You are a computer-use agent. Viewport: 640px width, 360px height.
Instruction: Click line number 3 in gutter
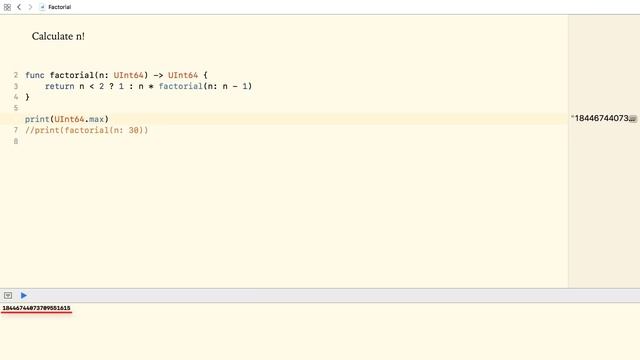16,86
